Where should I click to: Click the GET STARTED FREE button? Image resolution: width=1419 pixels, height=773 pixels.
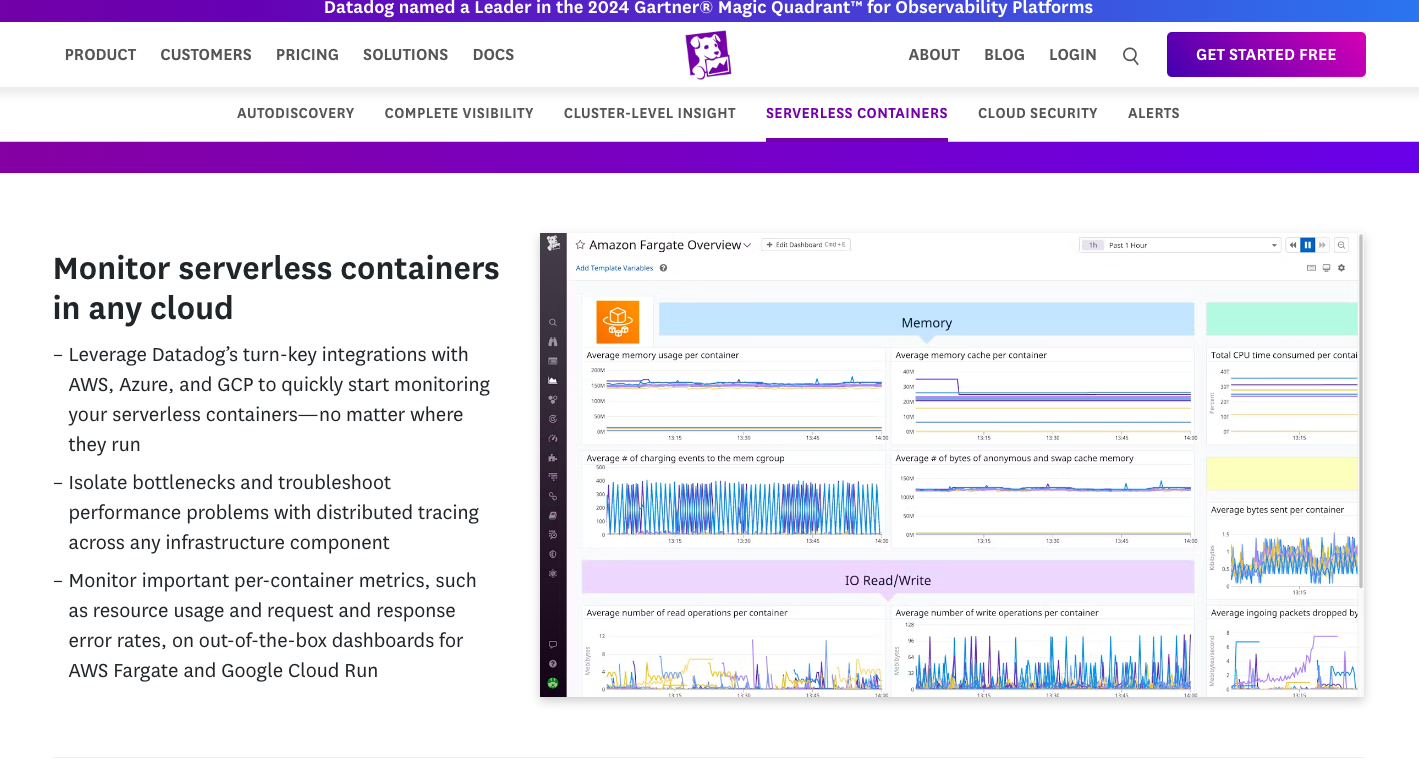1265,54
